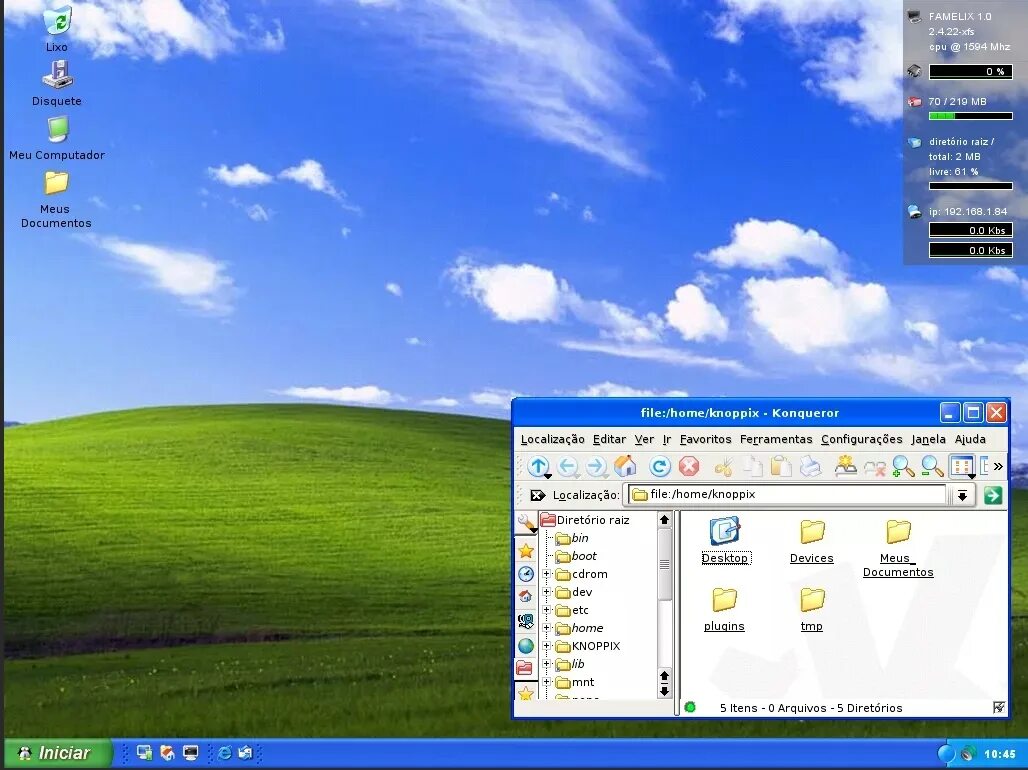
Task: Open the location history dropdown
Action: (x=962, y=495)
